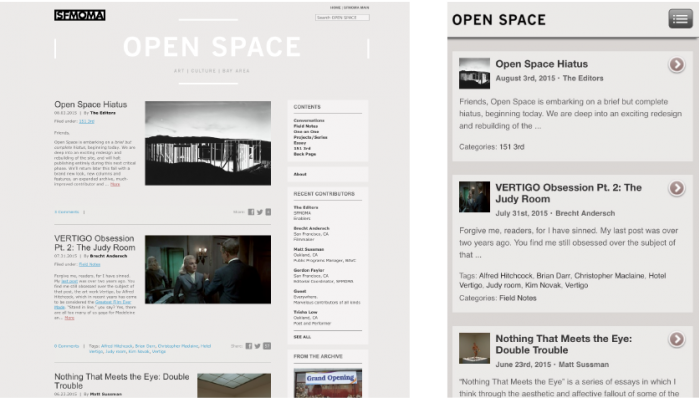Open Gordon Faylor in Recent Contributors
This screenshot has height=398, width=700.
(x=308, y=270)
